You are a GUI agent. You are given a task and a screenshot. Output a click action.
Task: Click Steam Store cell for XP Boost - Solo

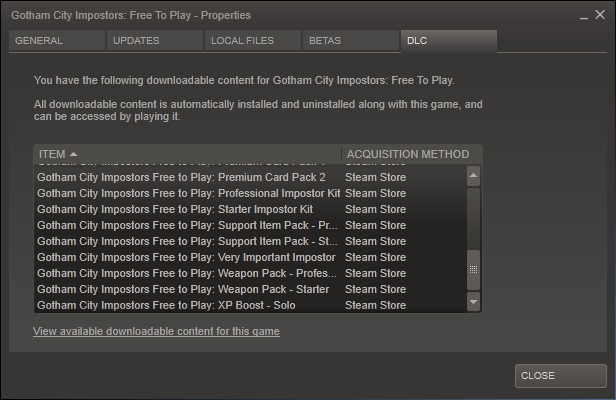[375, 305]
